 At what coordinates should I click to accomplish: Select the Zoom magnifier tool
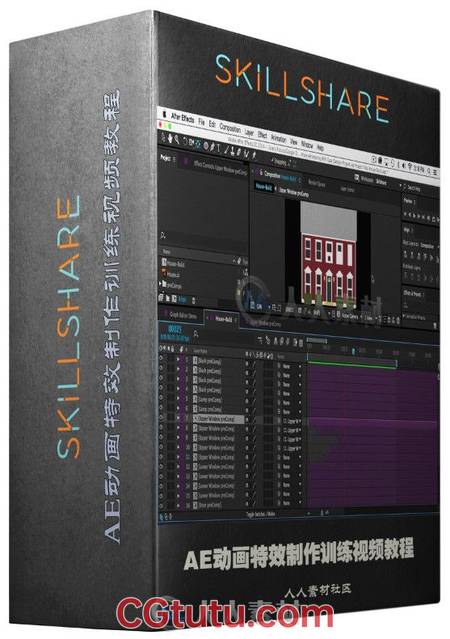(176, 139)
